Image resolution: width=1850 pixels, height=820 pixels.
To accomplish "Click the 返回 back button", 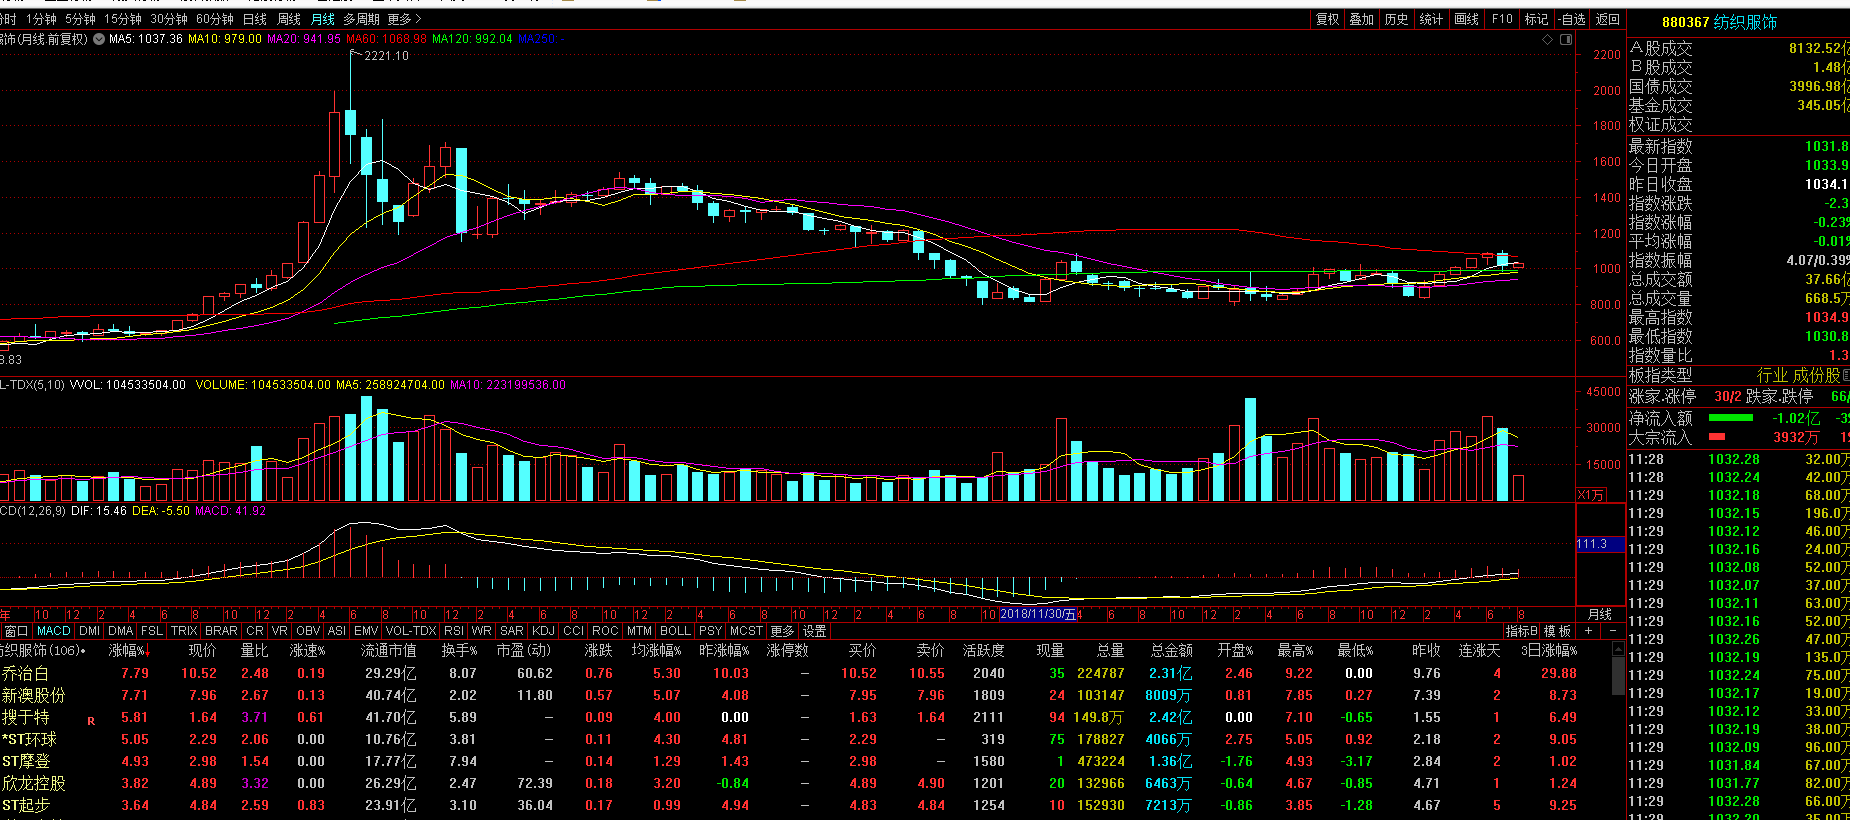I will click(1608, 19).
